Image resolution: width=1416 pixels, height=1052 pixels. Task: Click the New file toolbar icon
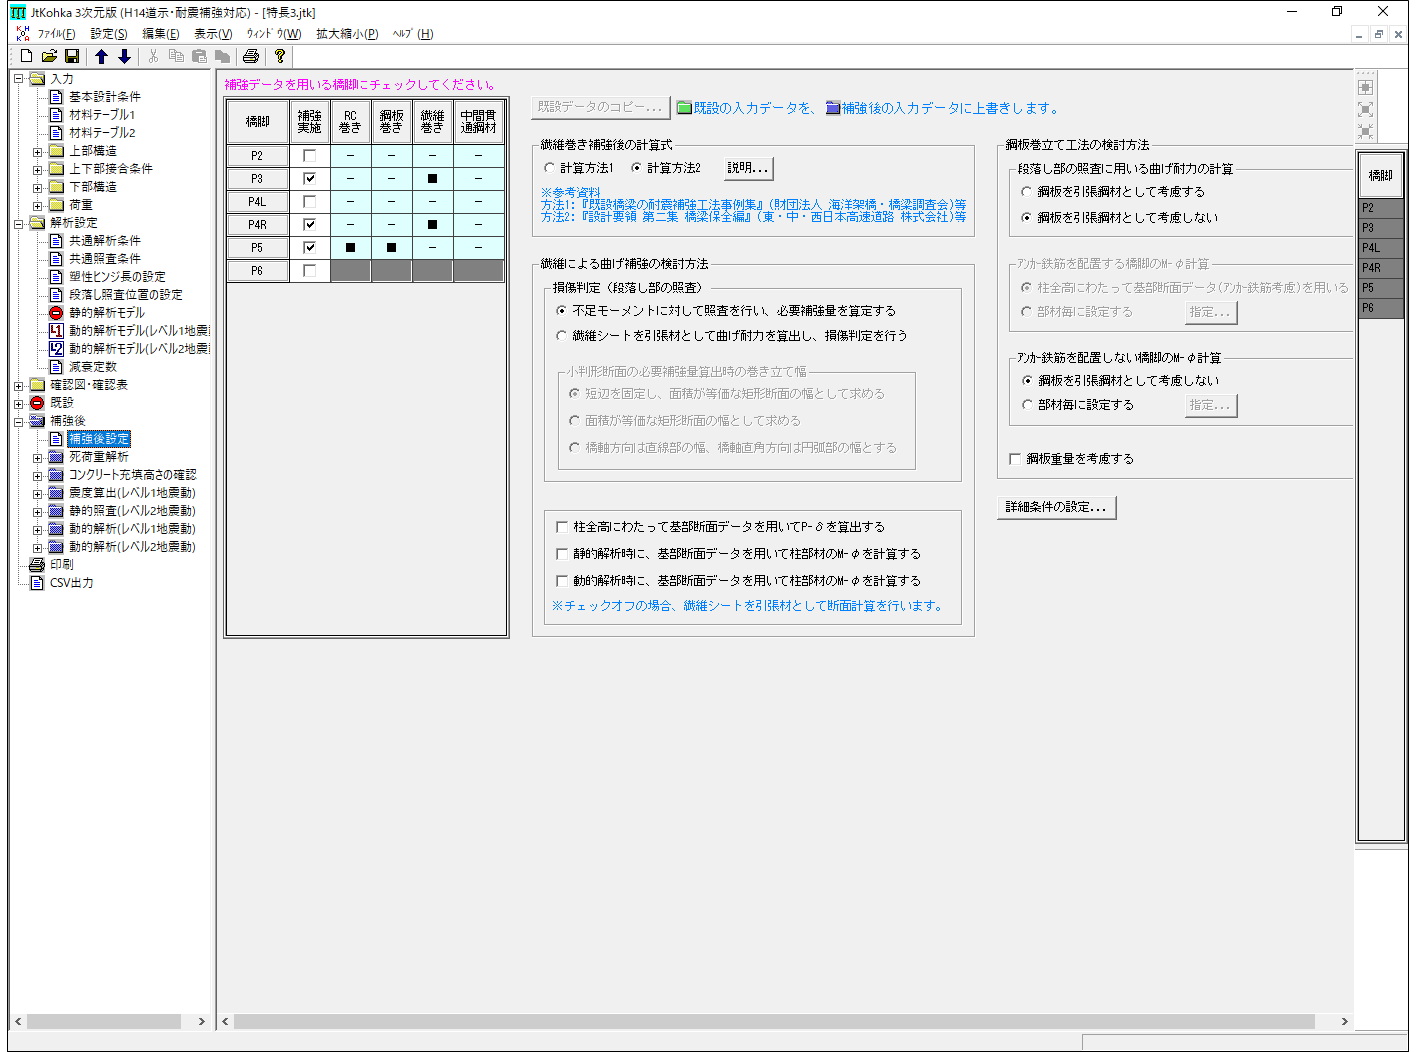(x=27, y=57)
